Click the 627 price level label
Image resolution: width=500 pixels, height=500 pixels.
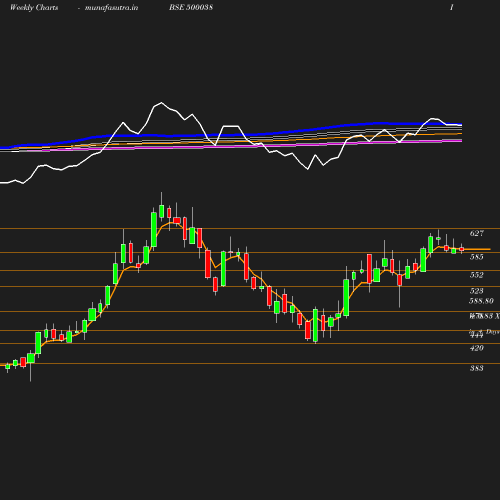click(x=476, y=233)
